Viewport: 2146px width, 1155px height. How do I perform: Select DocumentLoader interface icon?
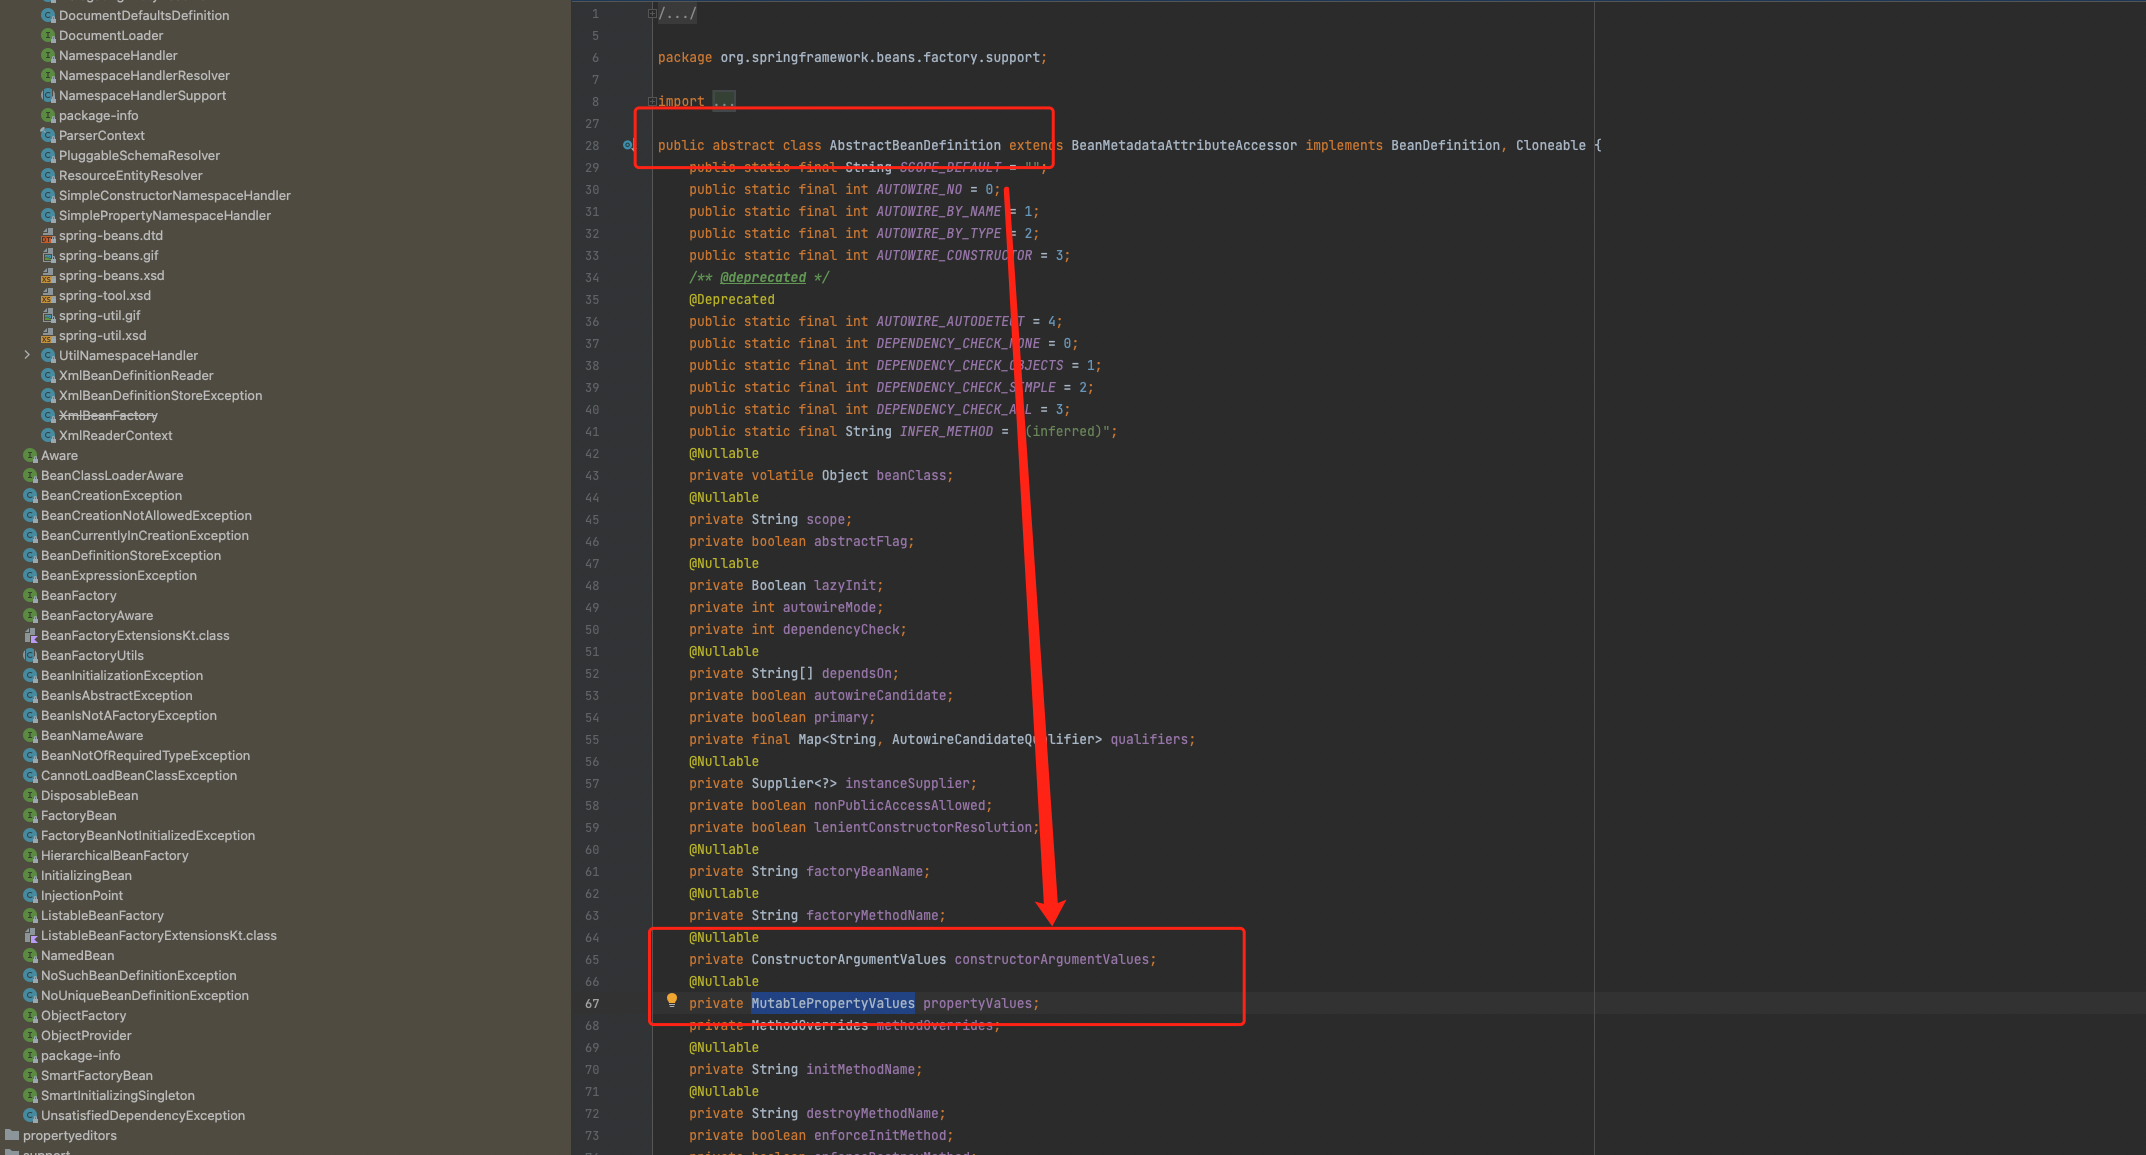[48, 35]
